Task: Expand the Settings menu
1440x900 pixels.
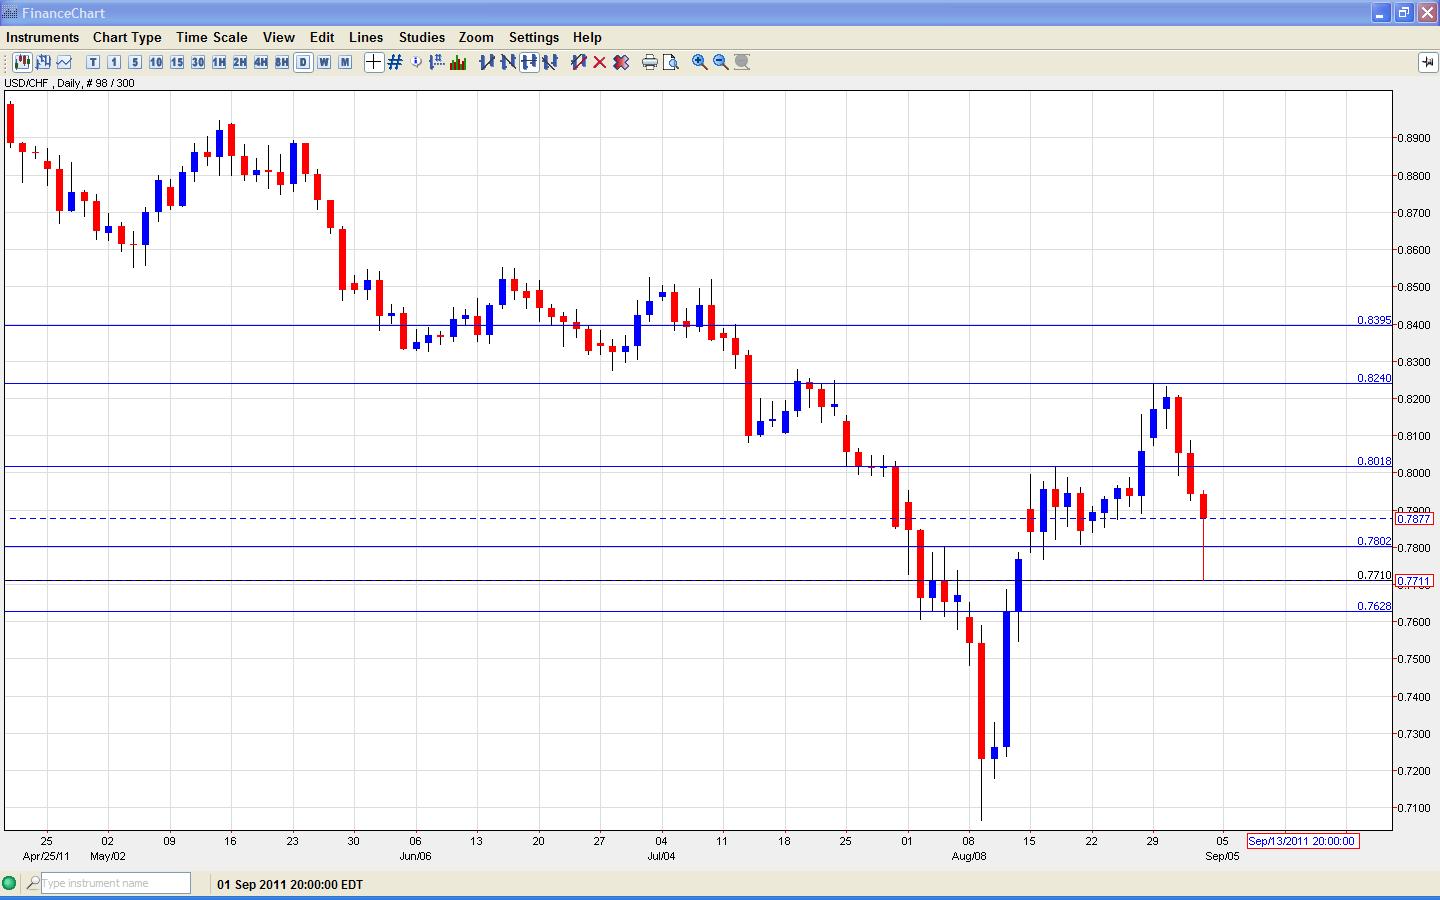Action: pyautogui.click(x=533, y=37)
